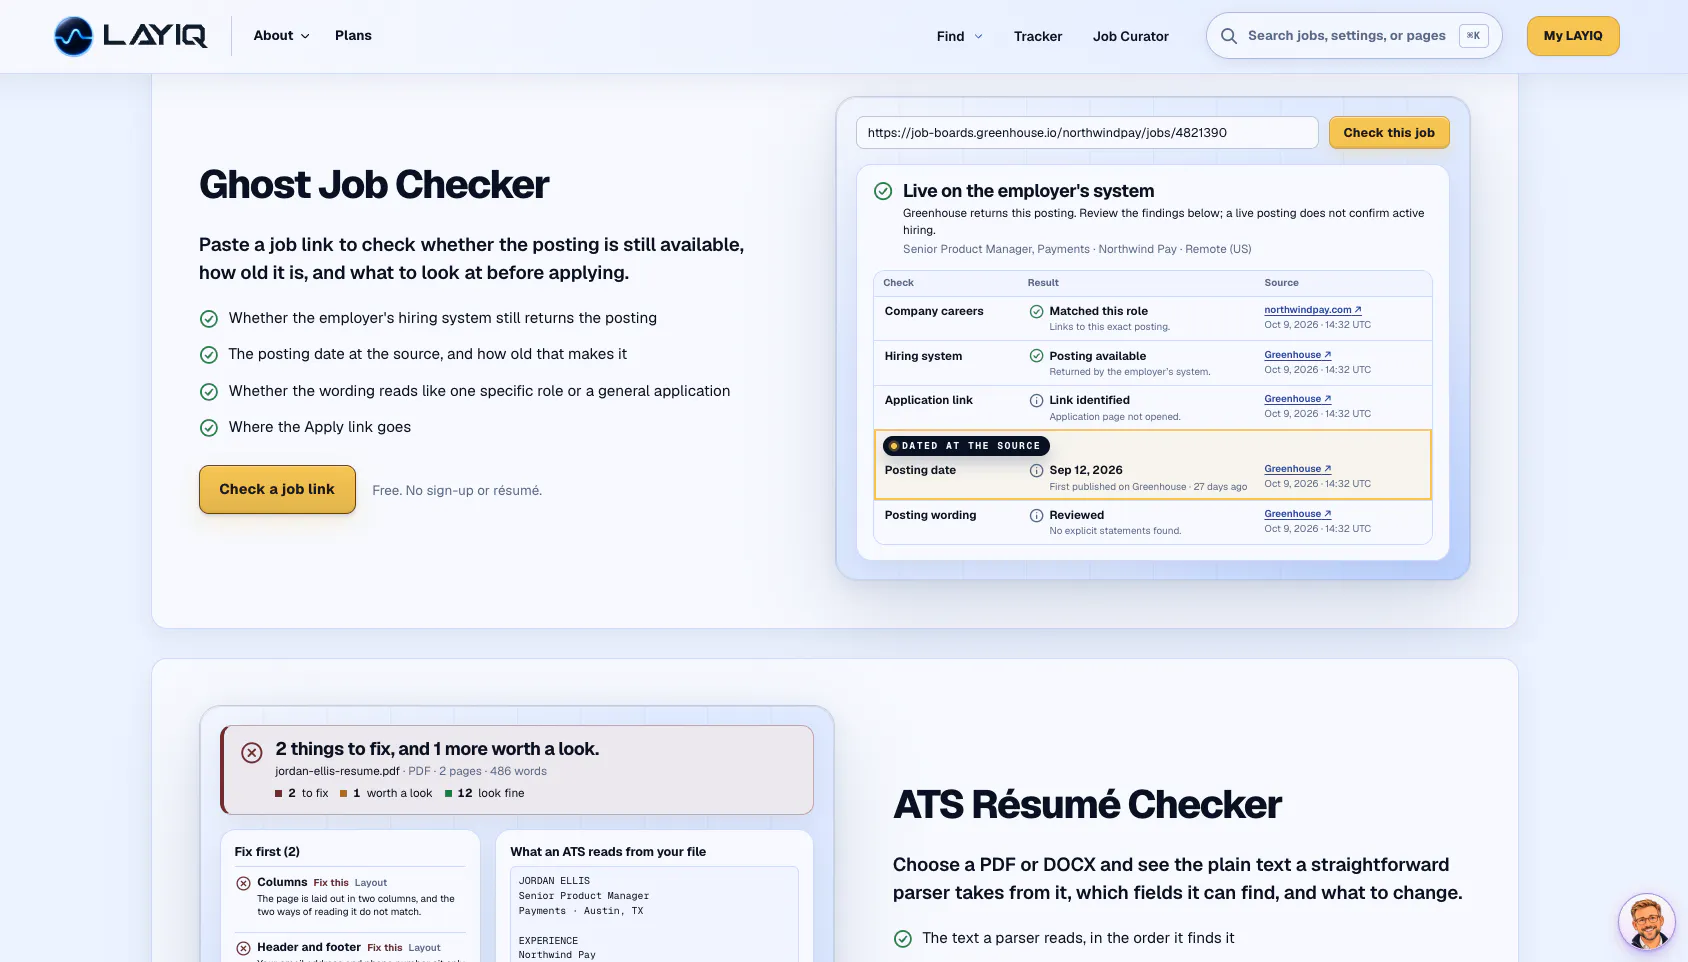Click the info icon next to Sep 12, 2026
The width and height of the screenshot is (1688, 962).
pyautogui.click(x=1036, y=470)
